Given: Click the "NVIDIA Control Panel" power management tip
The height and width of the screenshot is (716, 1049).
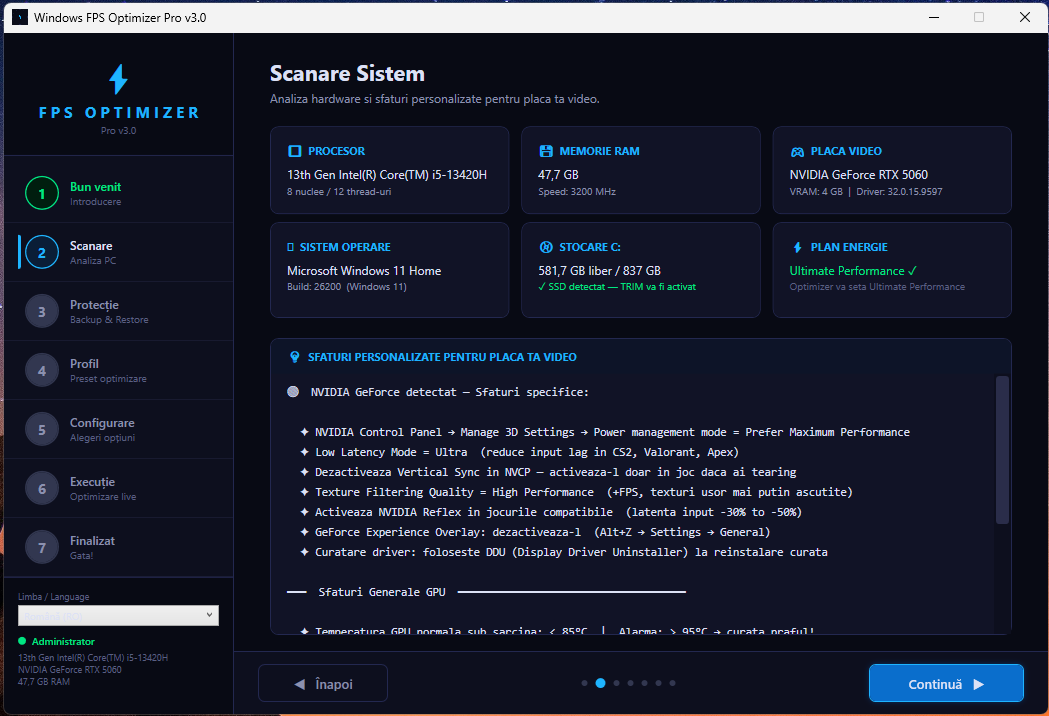Looking at the screenshot, I should coord(605,432).
